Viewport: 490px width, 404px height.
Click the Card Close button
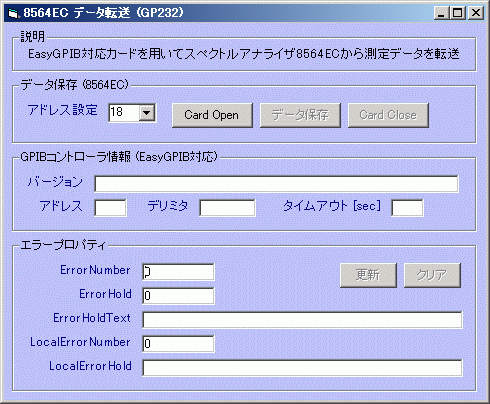388,115
